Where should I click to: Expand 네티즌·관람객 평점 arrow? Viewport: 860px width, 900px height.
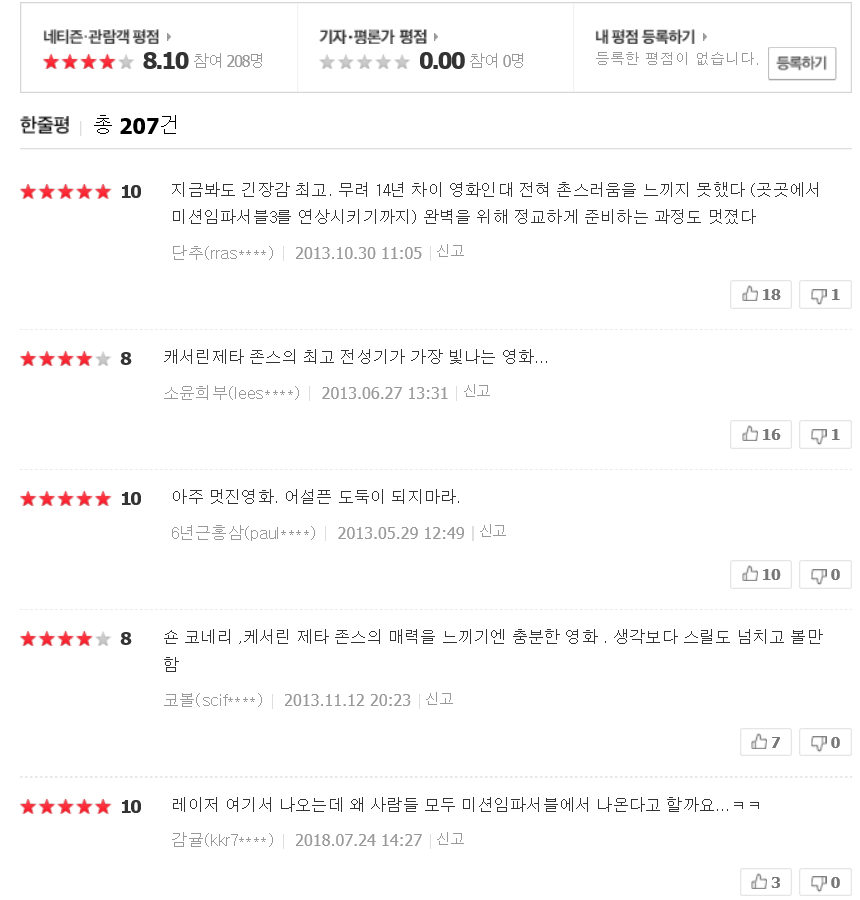168,37
